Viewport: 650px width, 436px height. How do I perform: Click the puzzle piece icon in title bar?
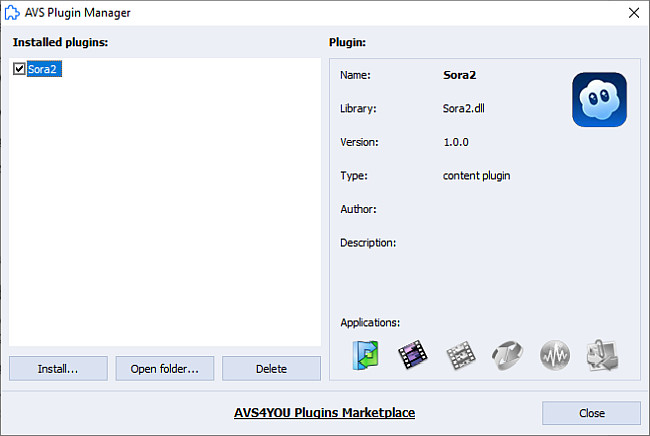click(x=12, y=13)
